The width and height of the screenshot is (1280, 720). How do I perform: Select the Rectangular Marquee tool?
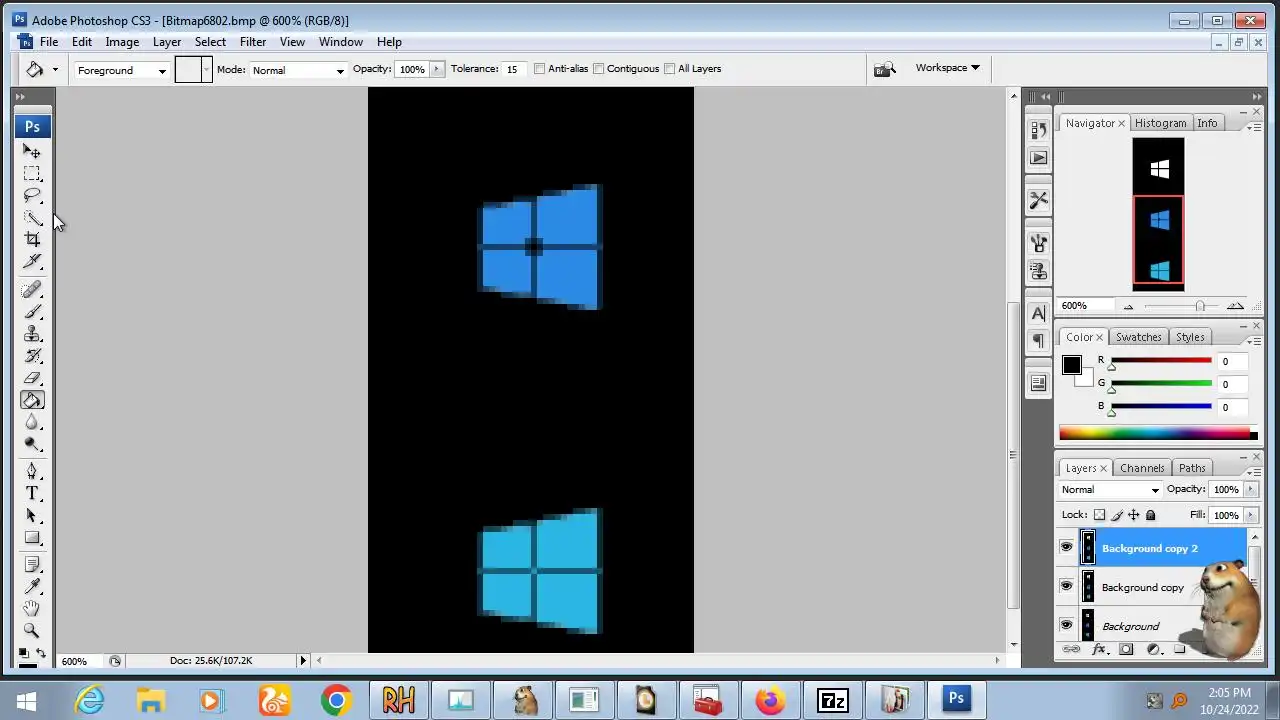[x=32, y=173]
